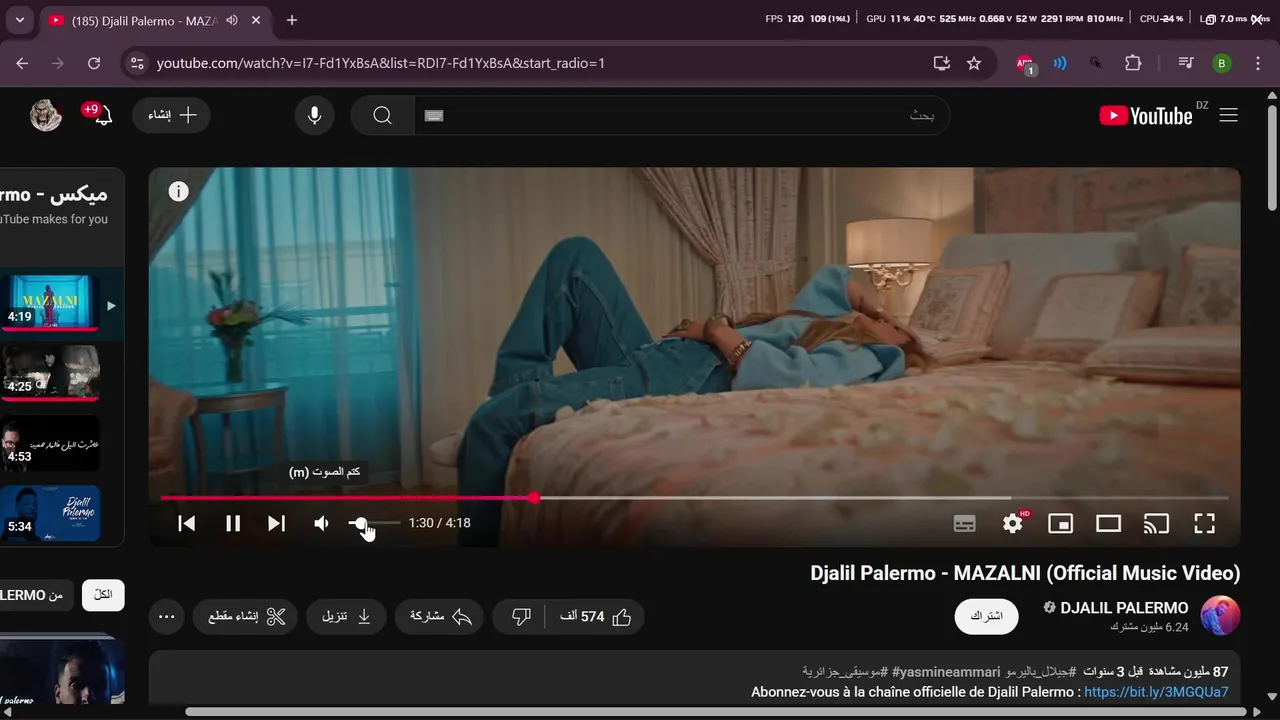1280x720 pixels.
Task: Play the 4:25 playlist video thumbnail
Action: (50, 372)
